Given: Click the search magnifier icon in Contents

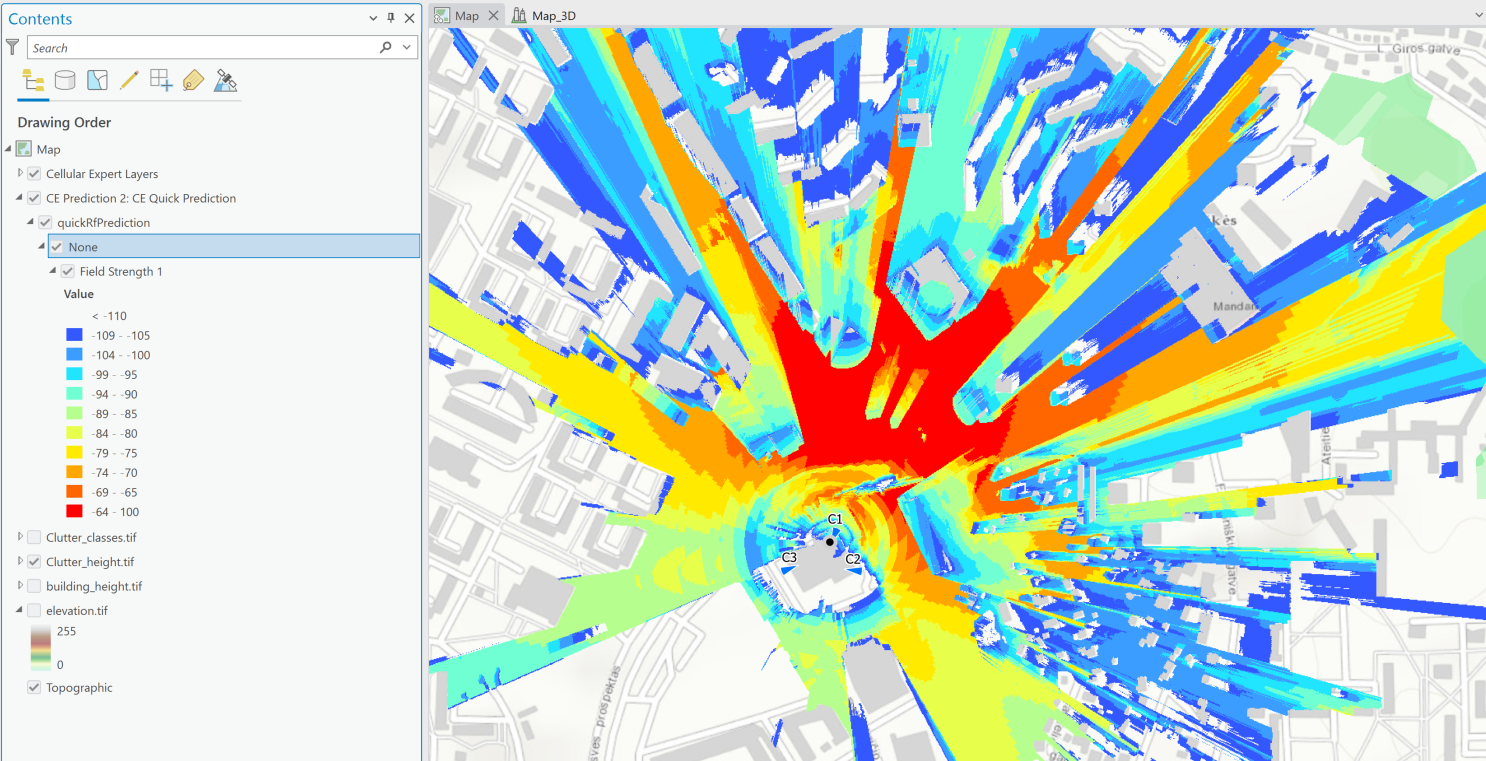Looking at the screenshot, I should click(x=386, y=47).
